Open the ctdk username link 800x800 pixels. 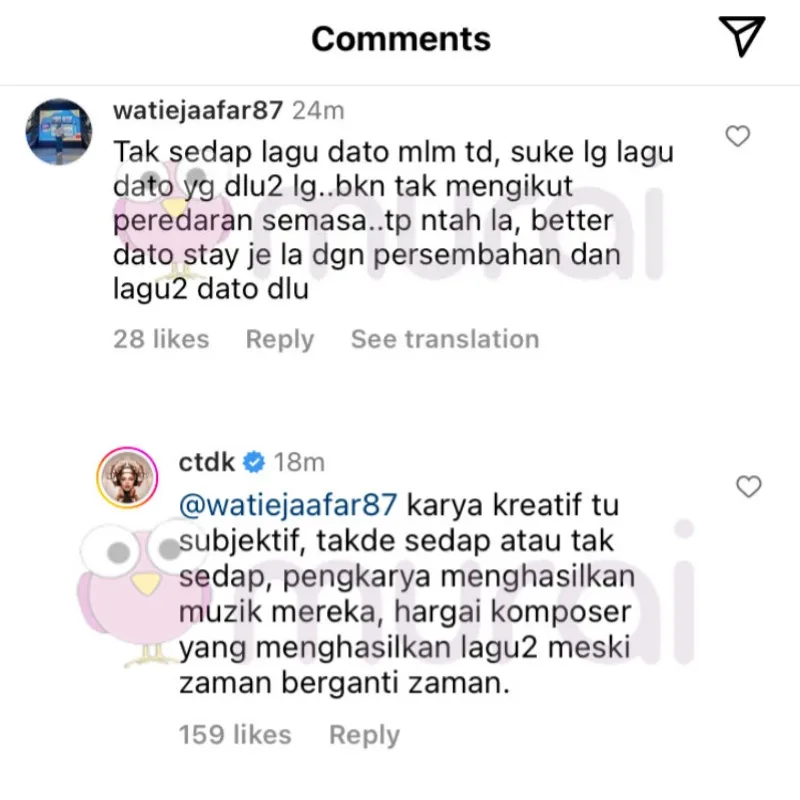207,462
